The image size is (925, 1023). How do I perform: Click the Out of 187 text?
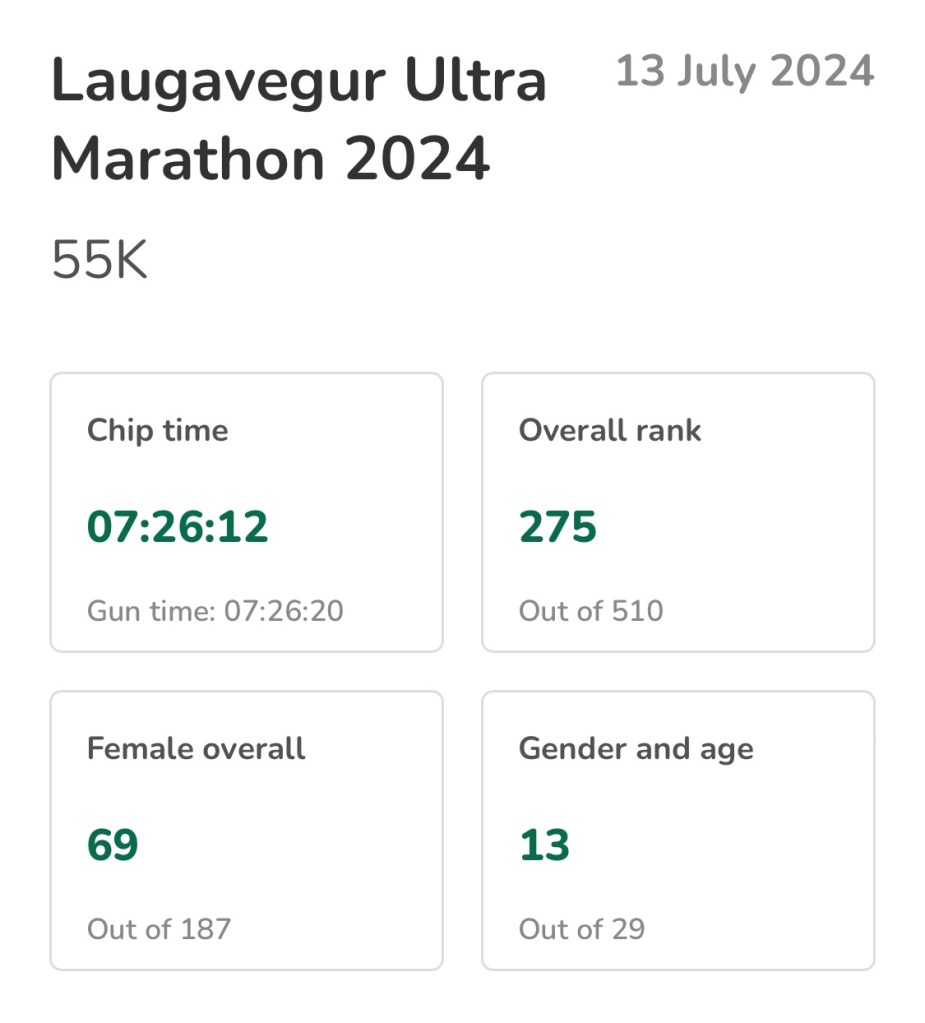tap(159, 929)
